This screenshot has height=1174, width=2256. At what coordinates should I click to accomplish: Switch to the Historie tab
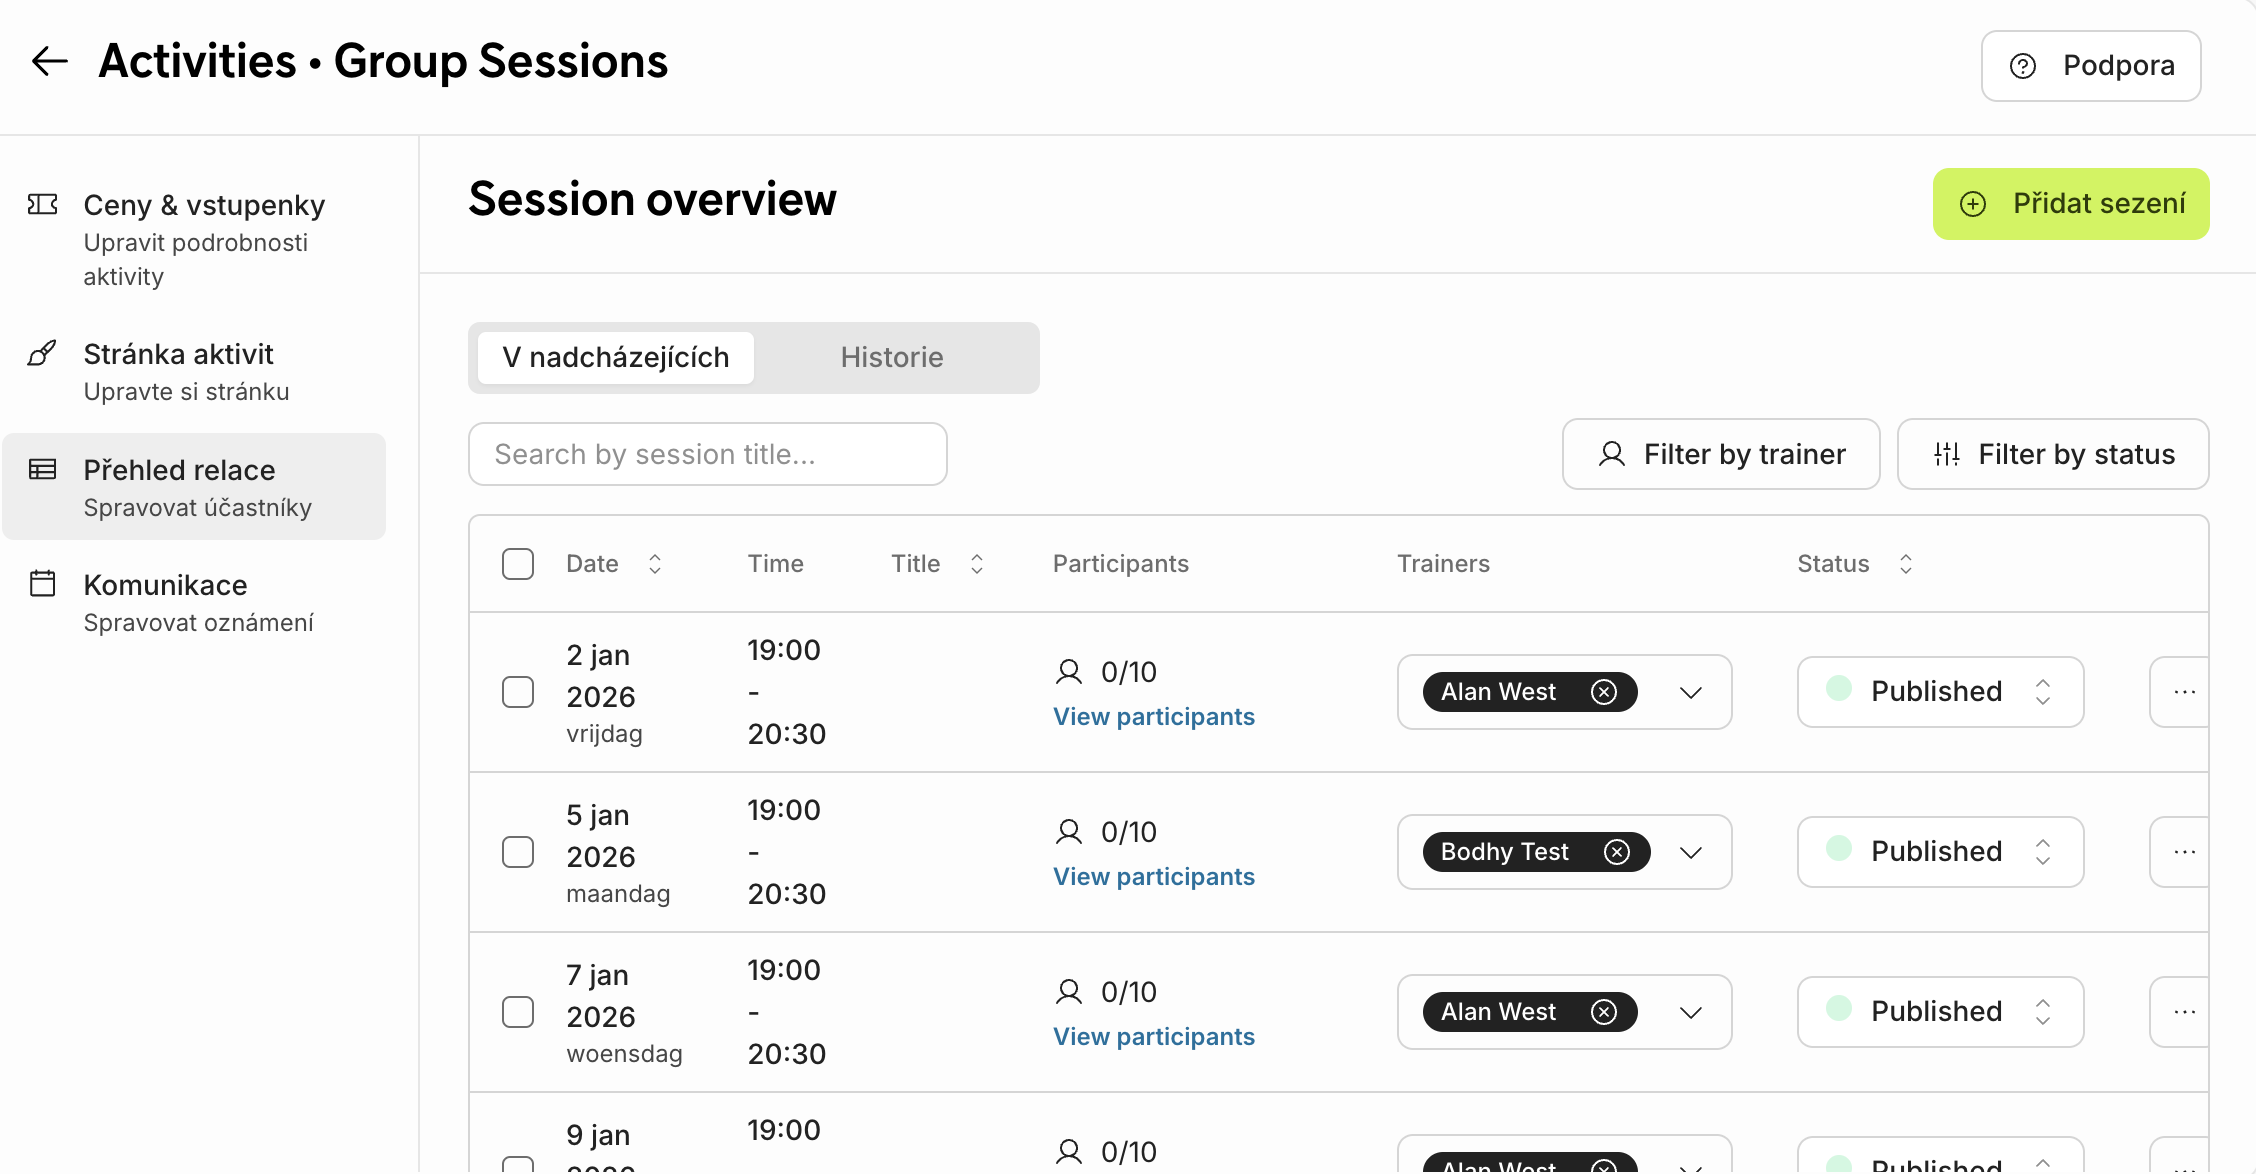892,358
